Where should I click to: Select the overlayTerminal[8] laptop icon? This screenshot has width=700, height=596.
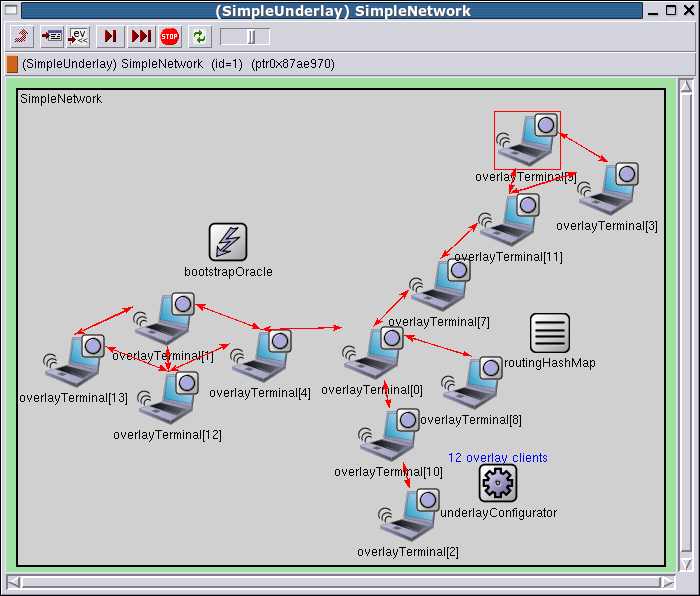472,383
